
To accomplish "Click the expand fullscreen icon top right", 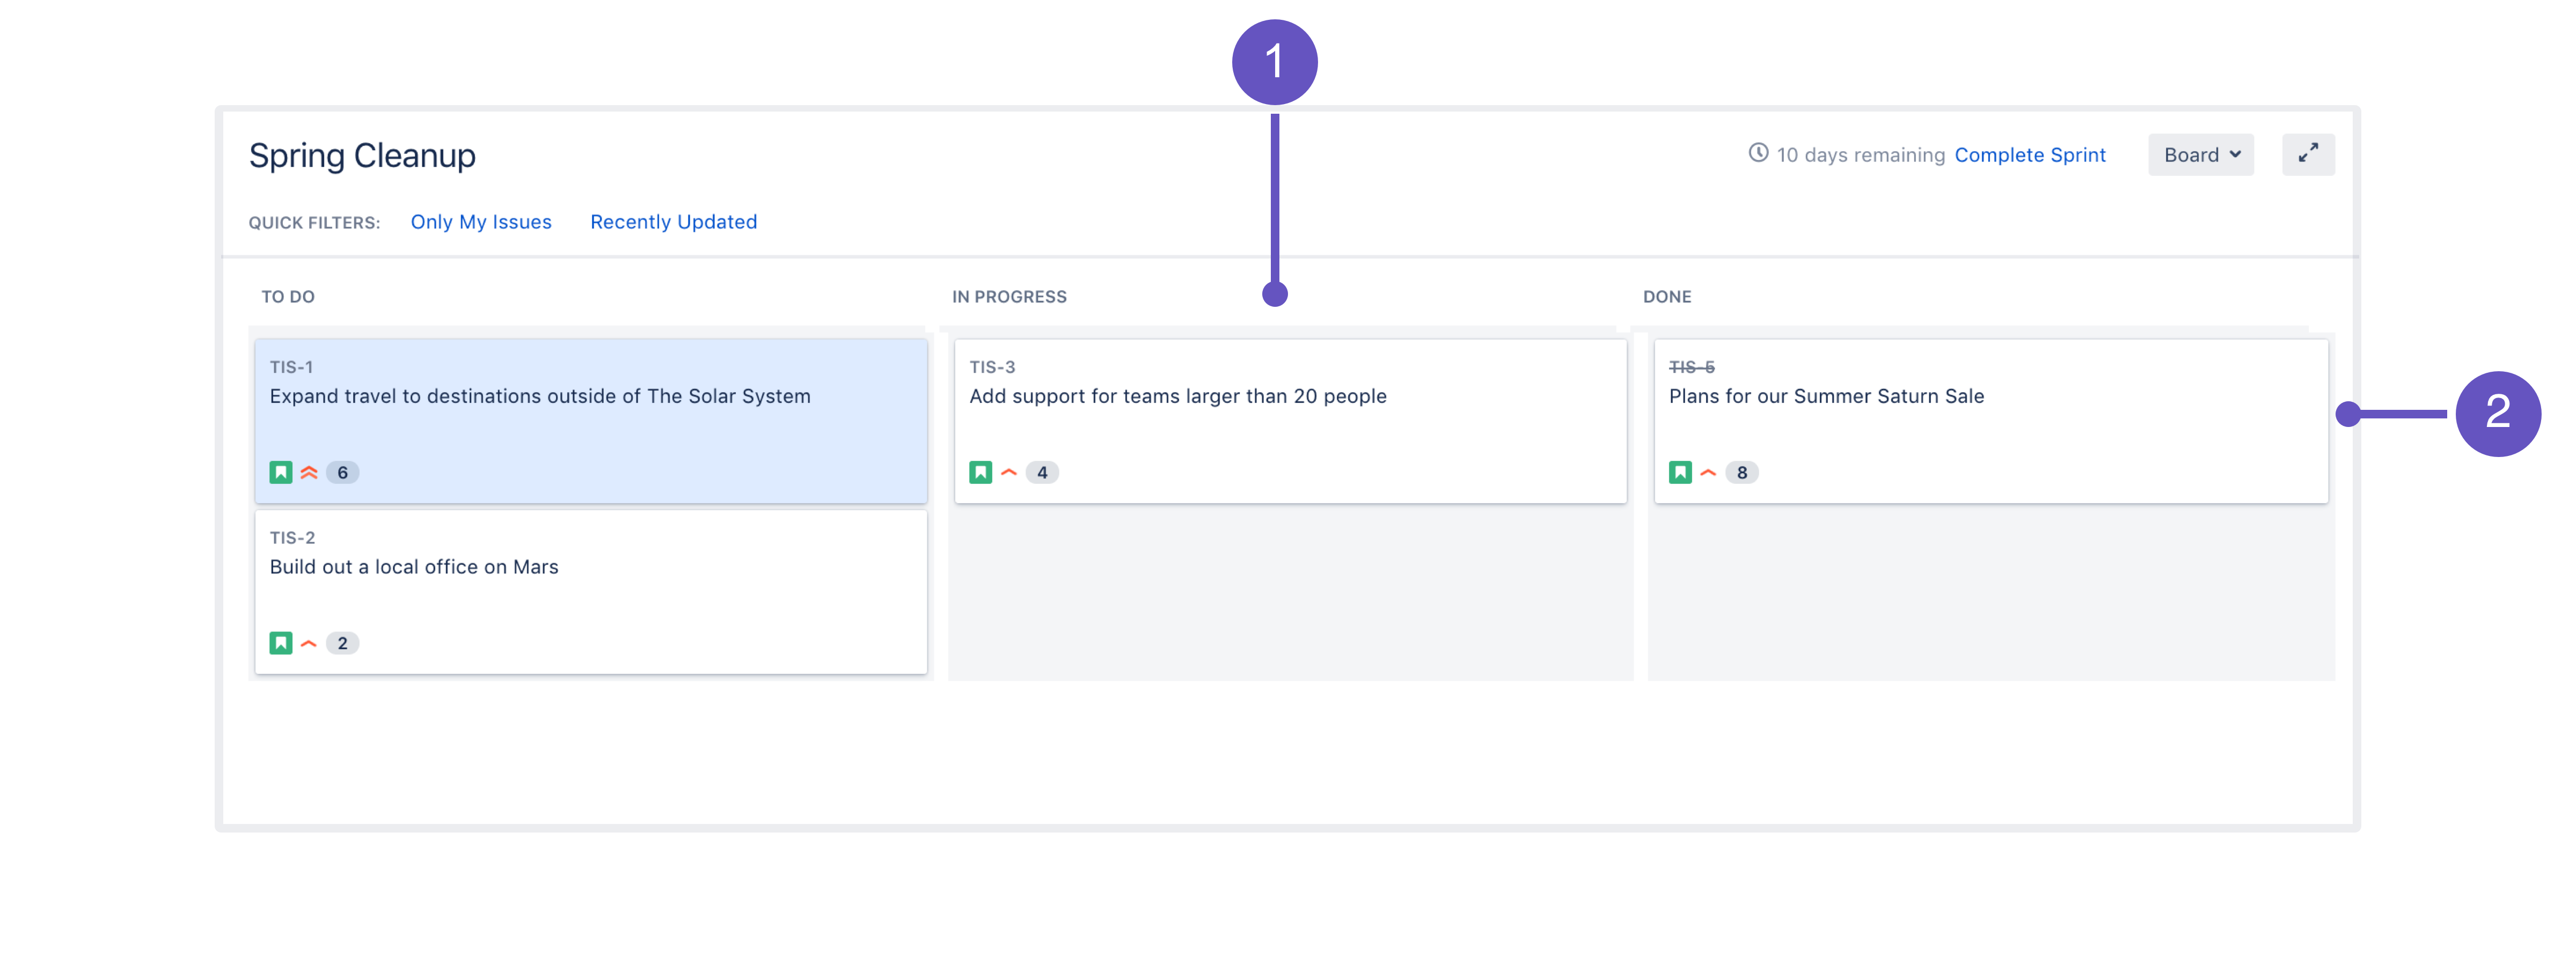I will click(2308, 154).
